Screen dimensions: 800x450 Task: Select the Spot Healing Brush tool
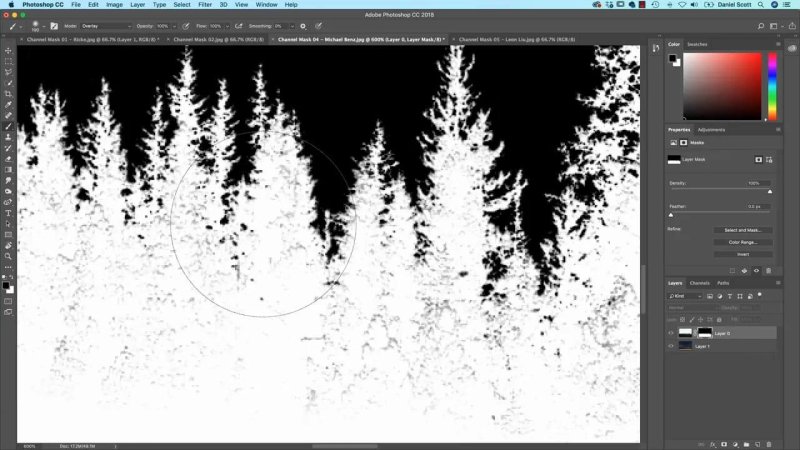point(8,115)
